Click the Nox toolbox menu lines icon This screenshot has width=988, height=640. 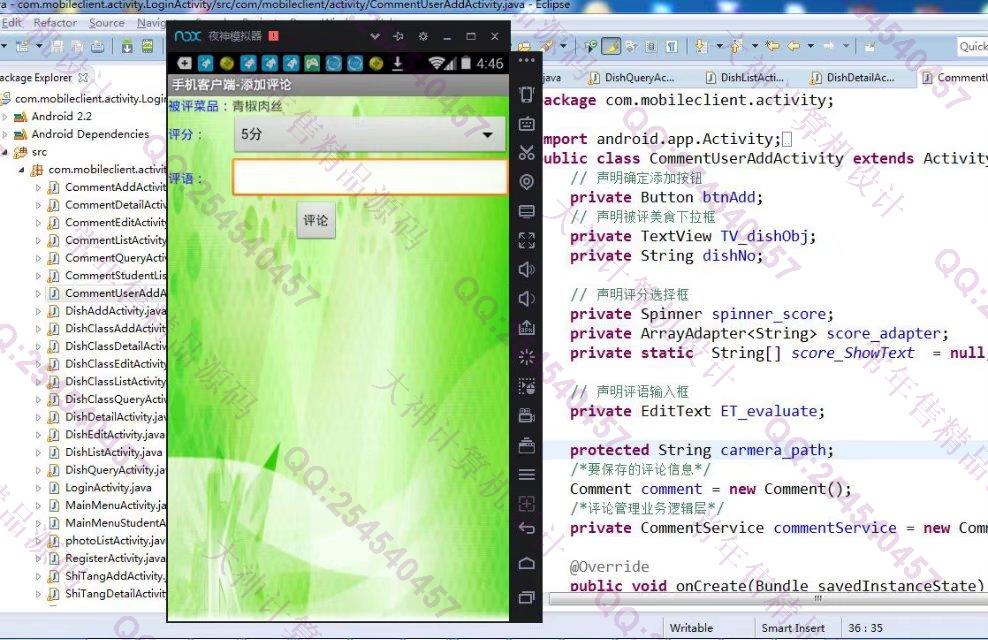[x=527, y=474]
